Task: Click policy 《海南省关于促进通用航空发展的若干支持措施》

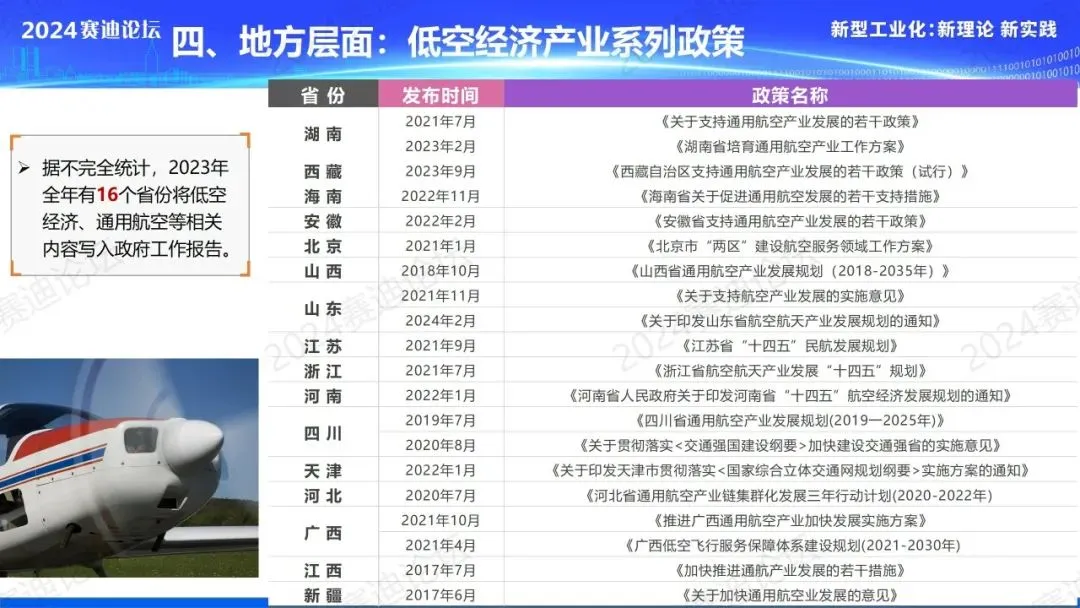Action: 790,196
